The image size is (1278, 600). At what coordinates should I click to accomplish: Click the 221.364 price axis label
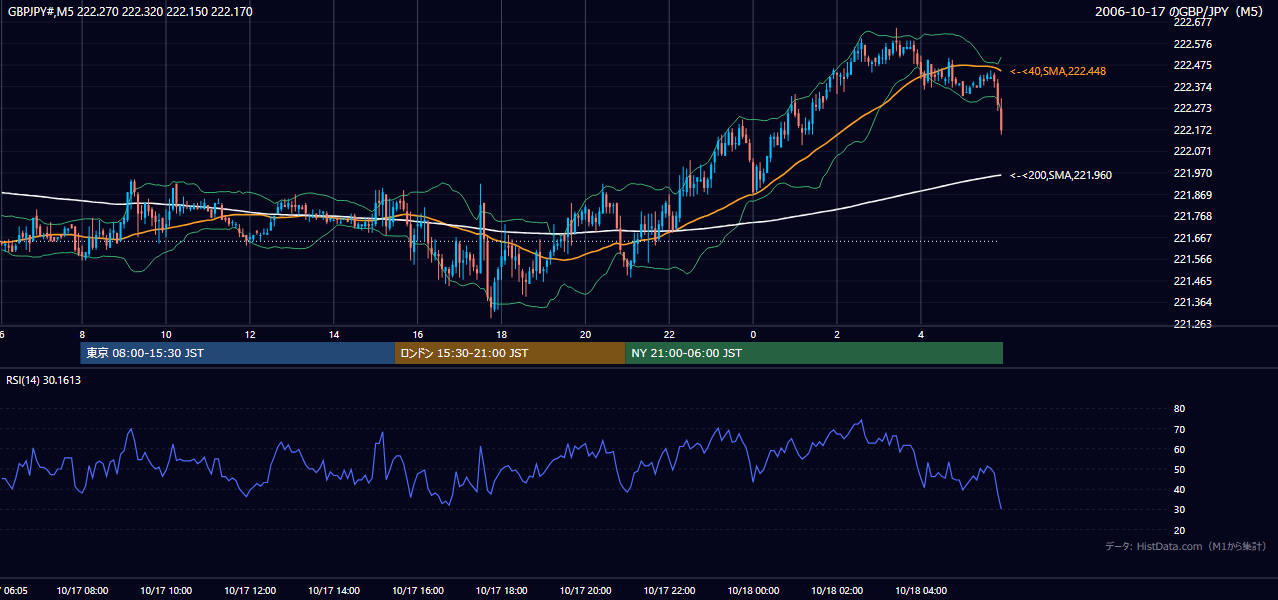tap(1192, 302)
